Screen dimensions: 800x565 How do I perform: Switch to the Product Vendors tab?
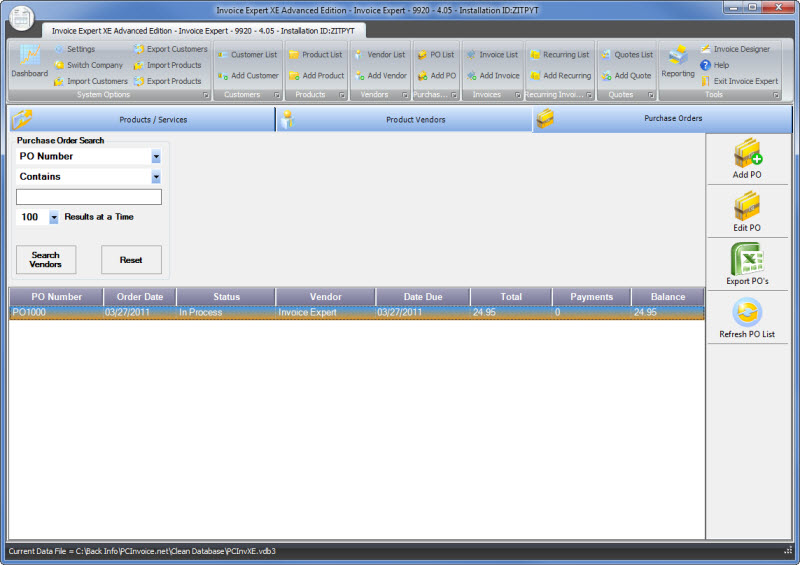[x=405, y=119]
